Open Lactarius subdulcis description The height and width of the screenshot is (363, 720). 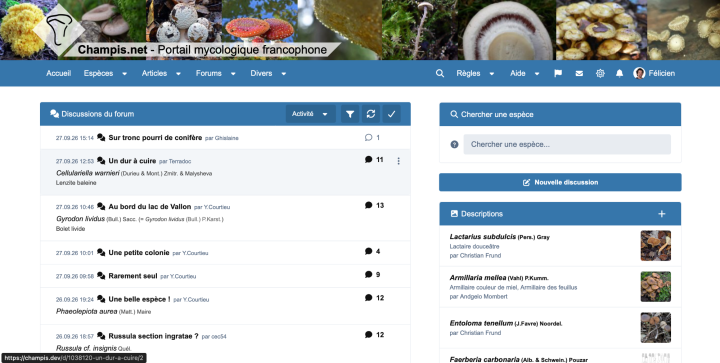click(x=483, y=237)
